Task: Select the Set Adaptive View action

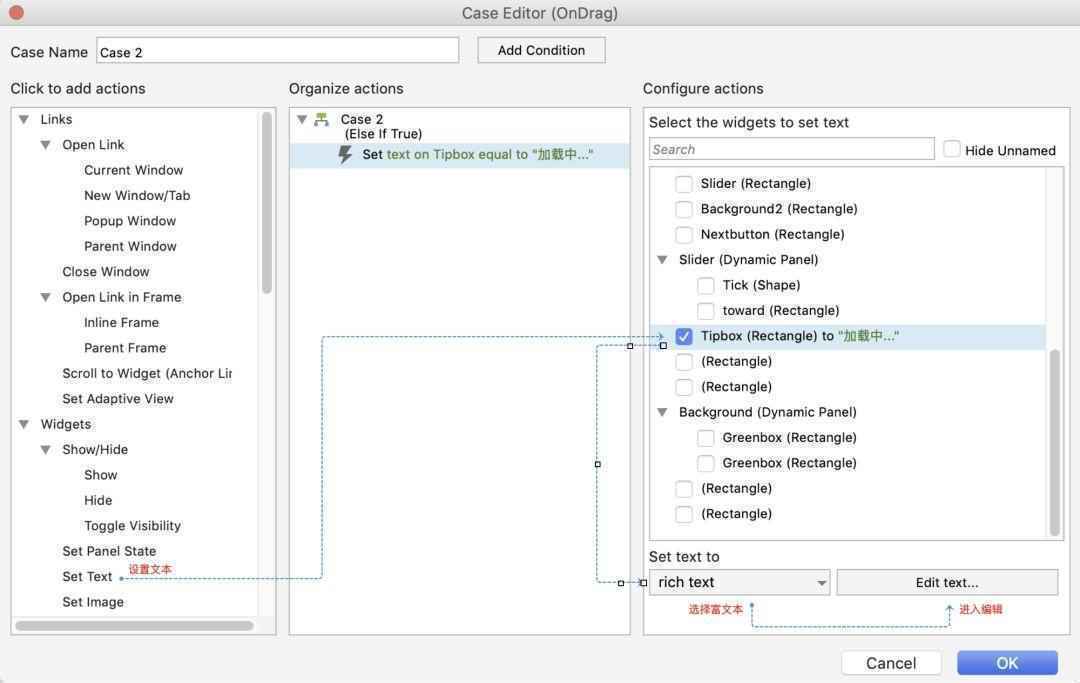Action: point(118,399)
